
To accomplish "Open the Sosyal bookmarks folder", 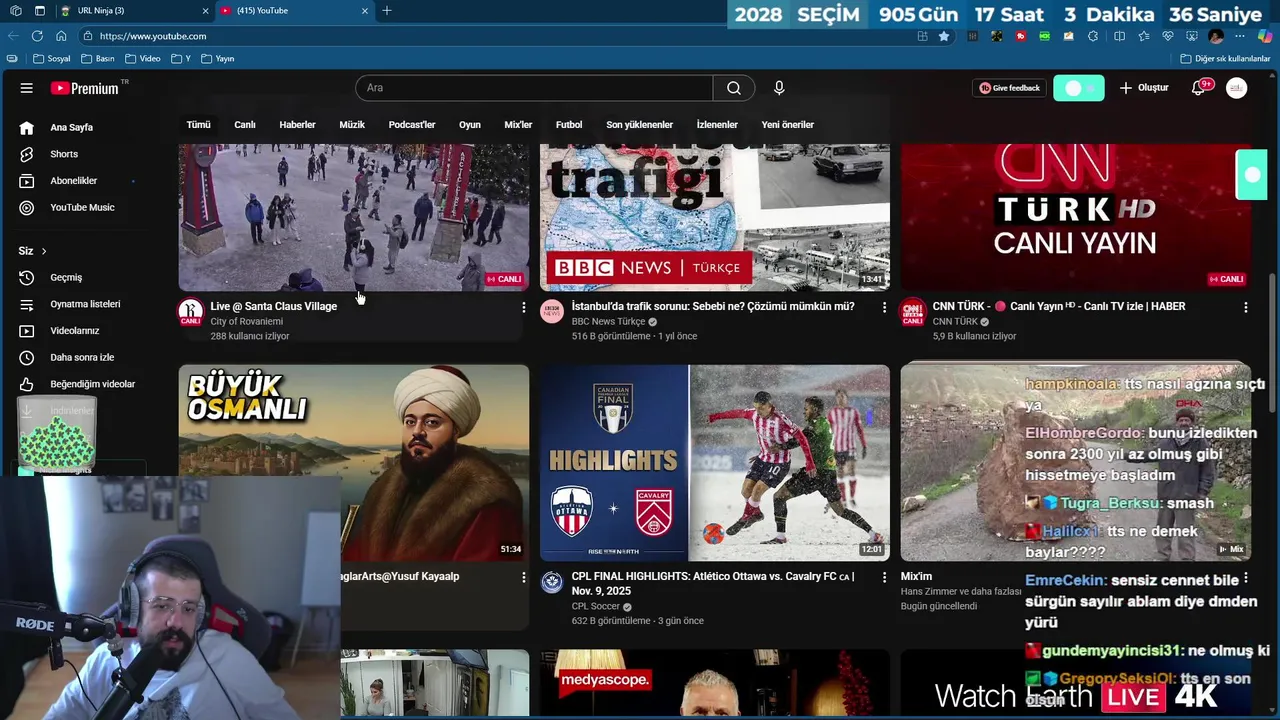I will click(52, 59).
